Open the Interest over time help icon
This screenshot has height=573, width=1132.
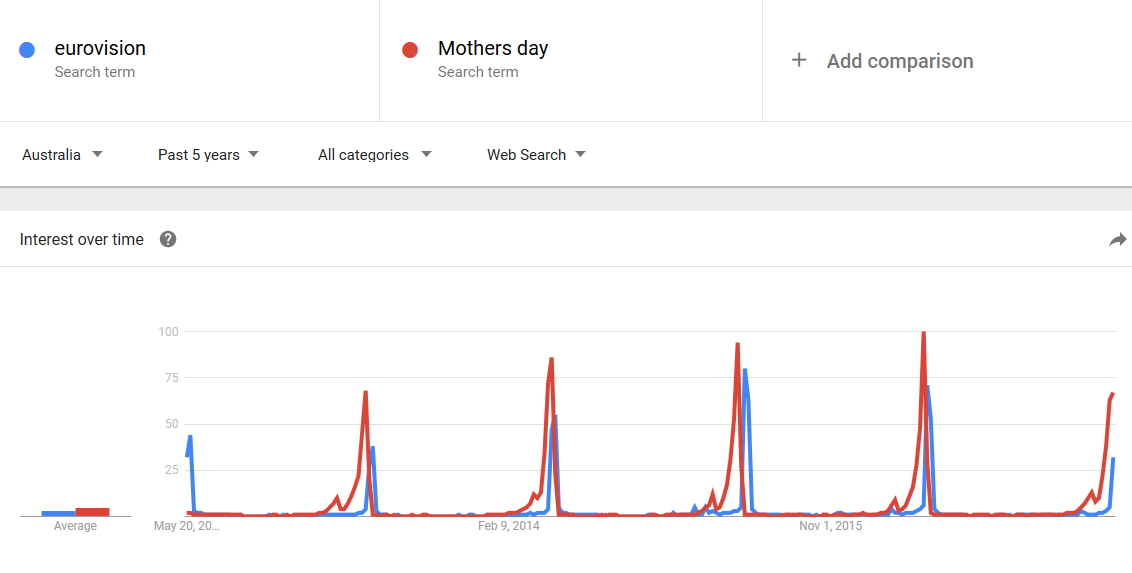[168, 239]
